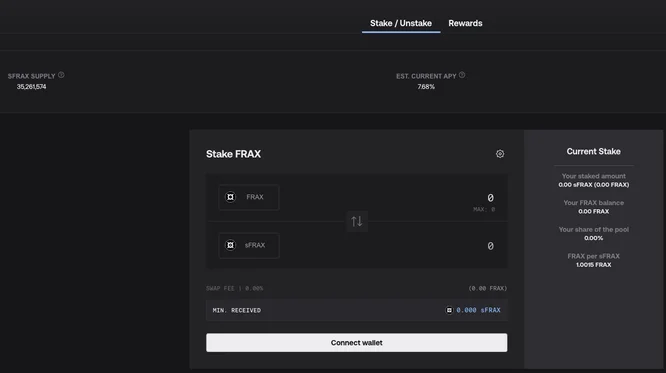Click the 7.68% APY value
666x373 pixels.
426,87
